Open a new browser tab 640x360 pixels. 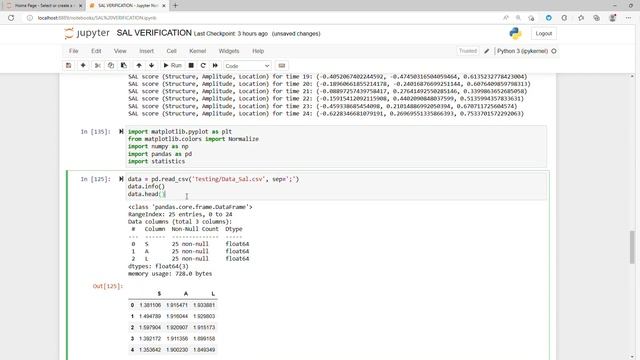pyautogui.click(x=176, y=6)
